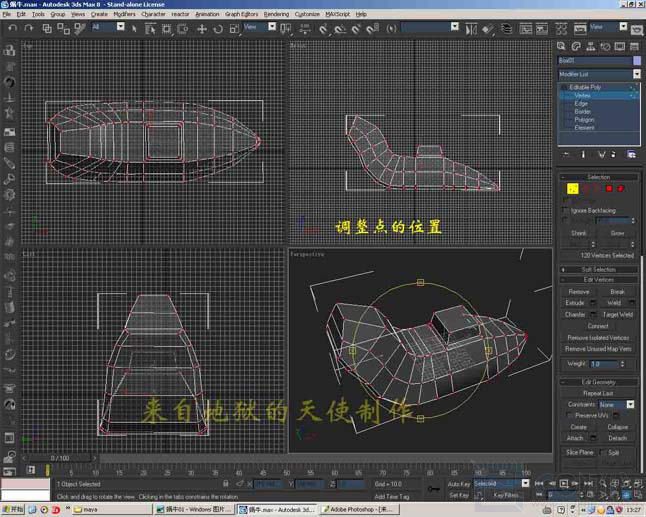Open the Create command panel tab
The image size is (646, 517).
click(x=561, y=46)
